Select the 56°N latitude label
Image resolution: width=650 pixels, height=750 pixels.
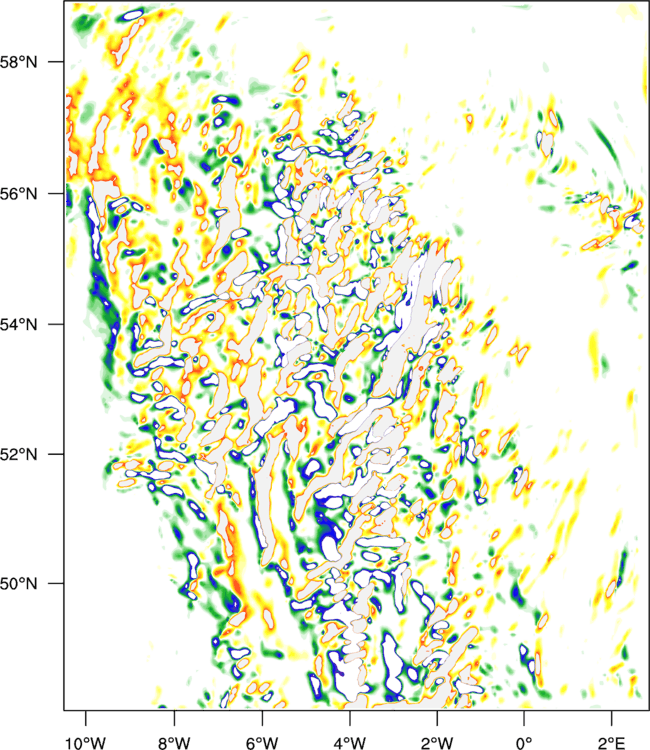pyautogui.click(x=18, y=194)
